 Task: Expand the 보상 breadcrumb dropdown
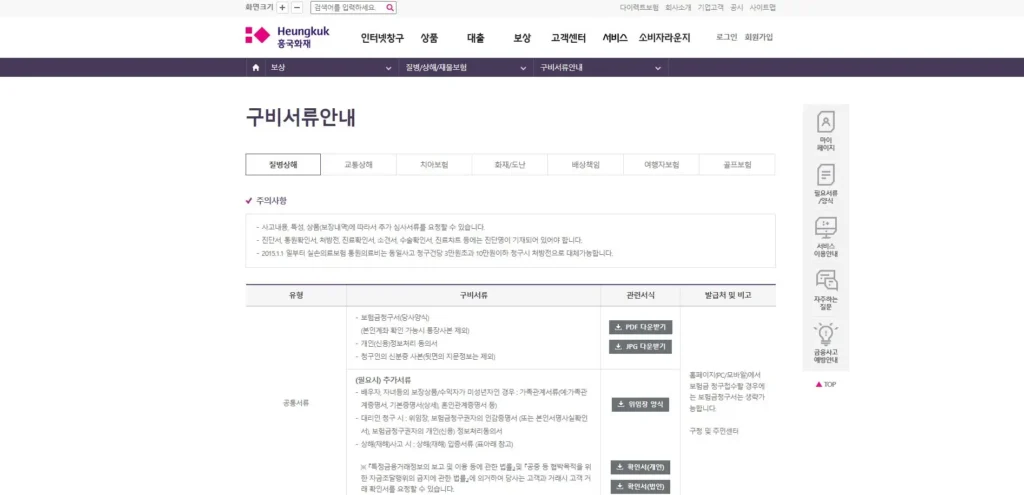(330, 67)
